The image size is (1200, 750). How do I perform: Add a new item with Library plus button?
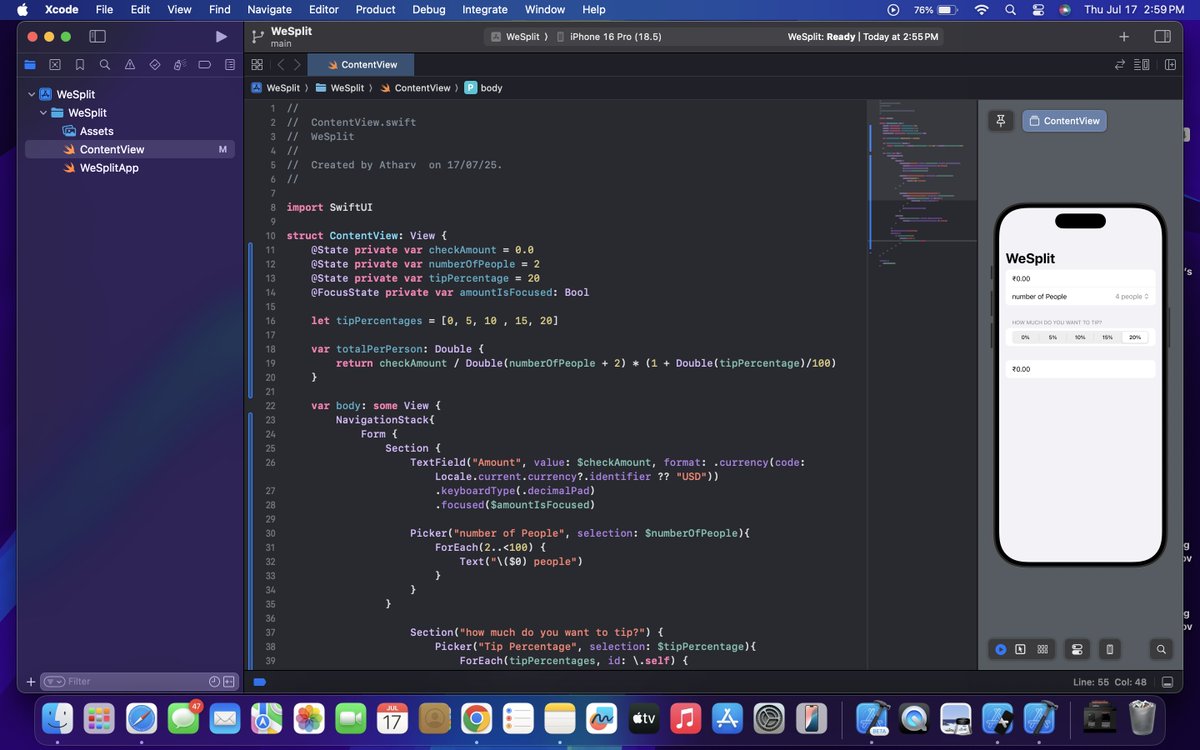tap(1124, 36)
